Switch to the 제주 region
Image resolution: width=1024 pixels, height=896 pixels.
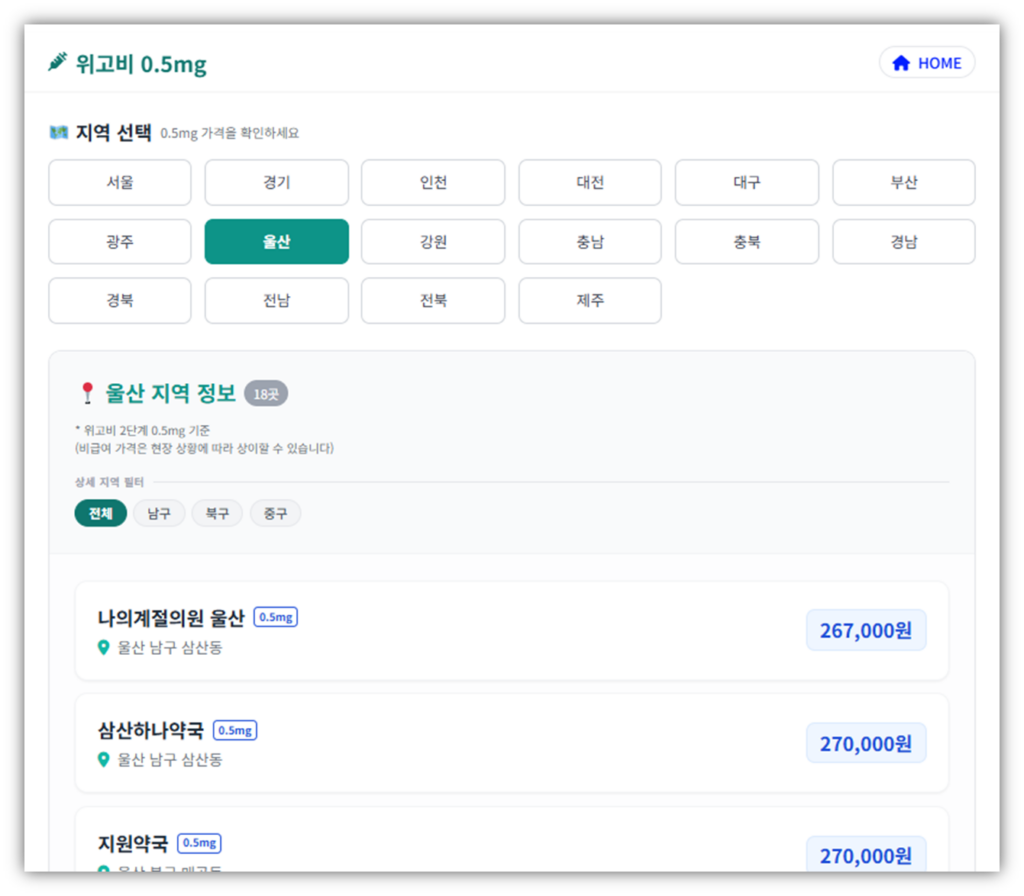[590, 301]
